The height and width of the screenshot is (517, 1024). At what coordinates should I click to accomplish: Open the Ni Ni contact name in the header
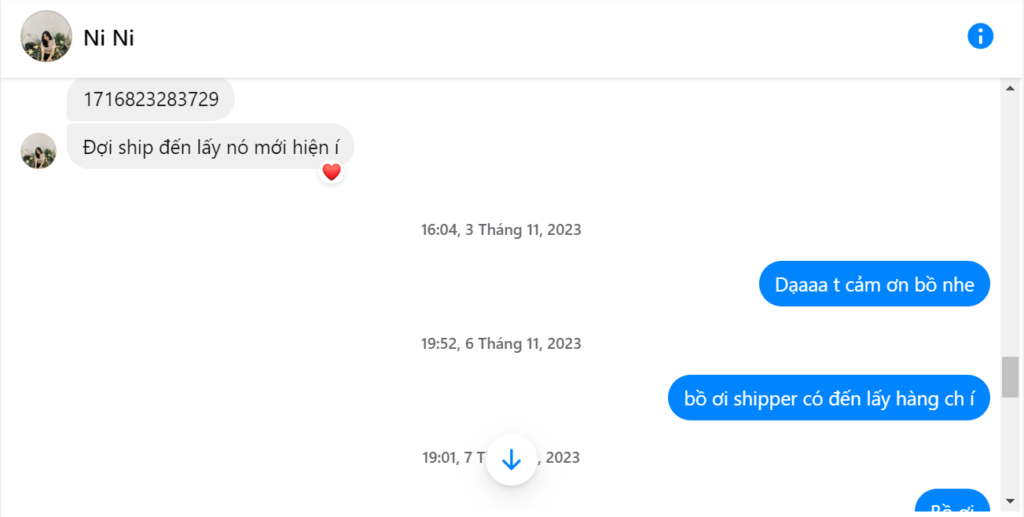108,39
